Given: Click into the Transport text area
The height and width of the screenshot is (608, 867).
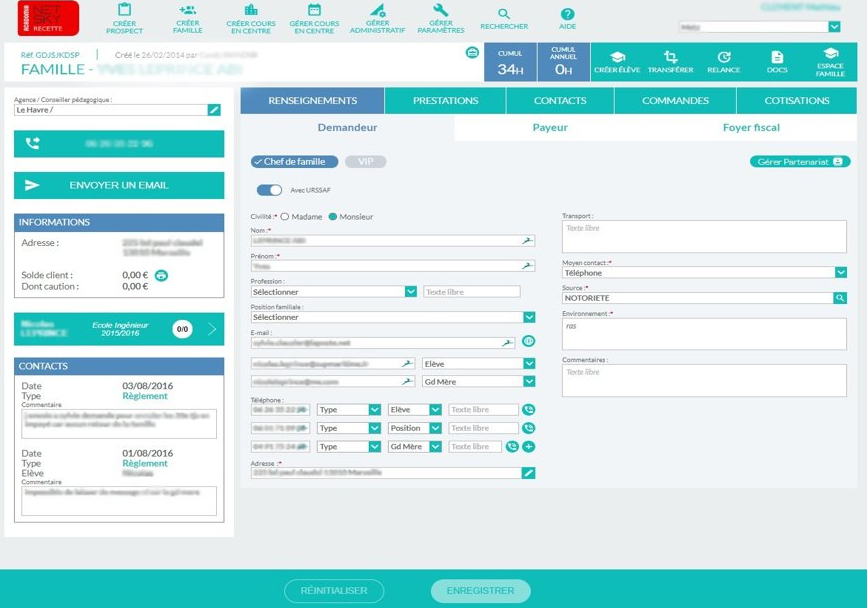Looking at the screenshot, I should [x=704, y=237].
